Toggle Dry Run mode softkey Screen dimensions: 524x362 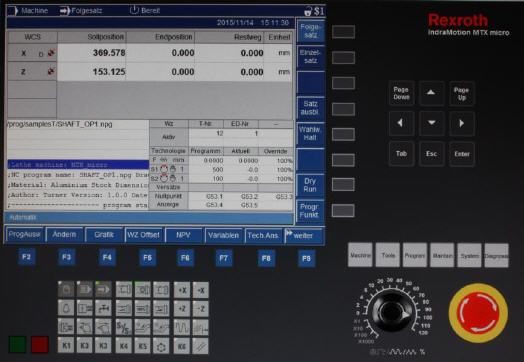pyautogui.click(x=310, y=185)
